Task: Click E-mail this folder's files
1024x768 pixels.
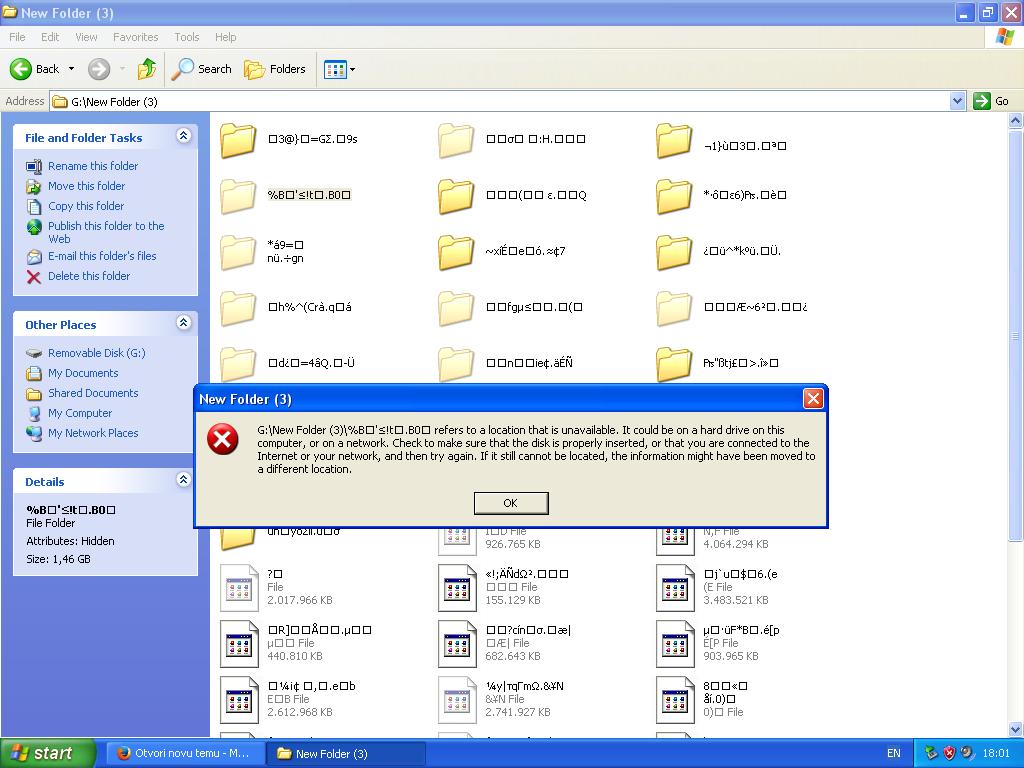Action: coord(102,256)
